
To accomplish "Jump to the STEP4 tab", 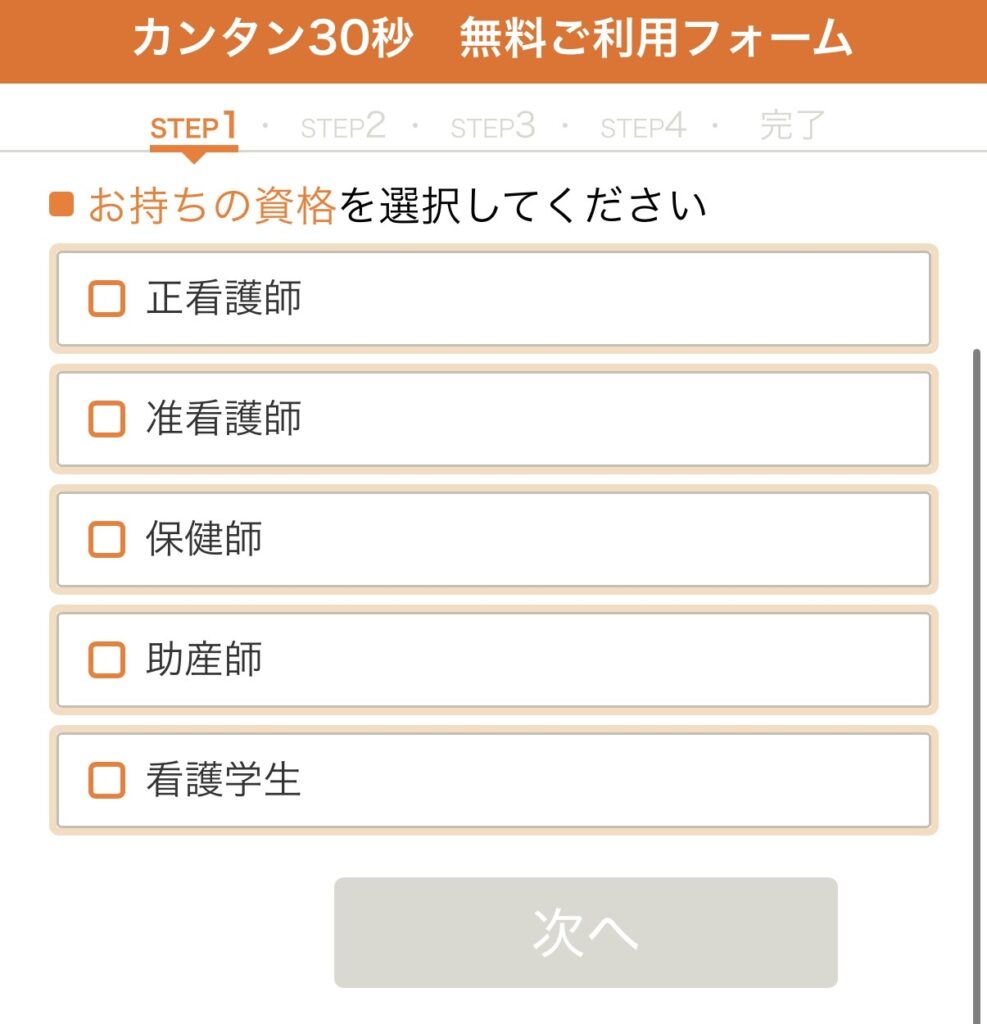I will click(x=643, y=127).
